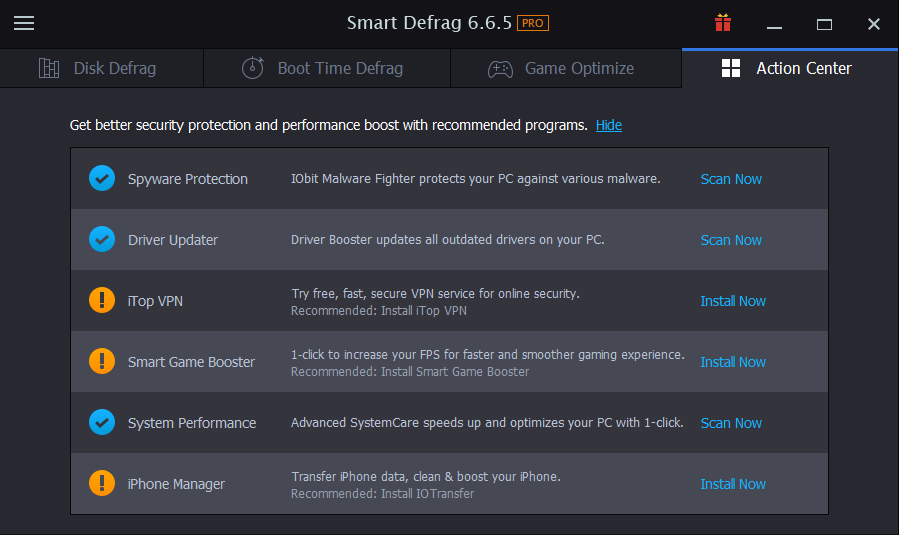Click the Smart Game Booster warning icon

pos(102,361)
